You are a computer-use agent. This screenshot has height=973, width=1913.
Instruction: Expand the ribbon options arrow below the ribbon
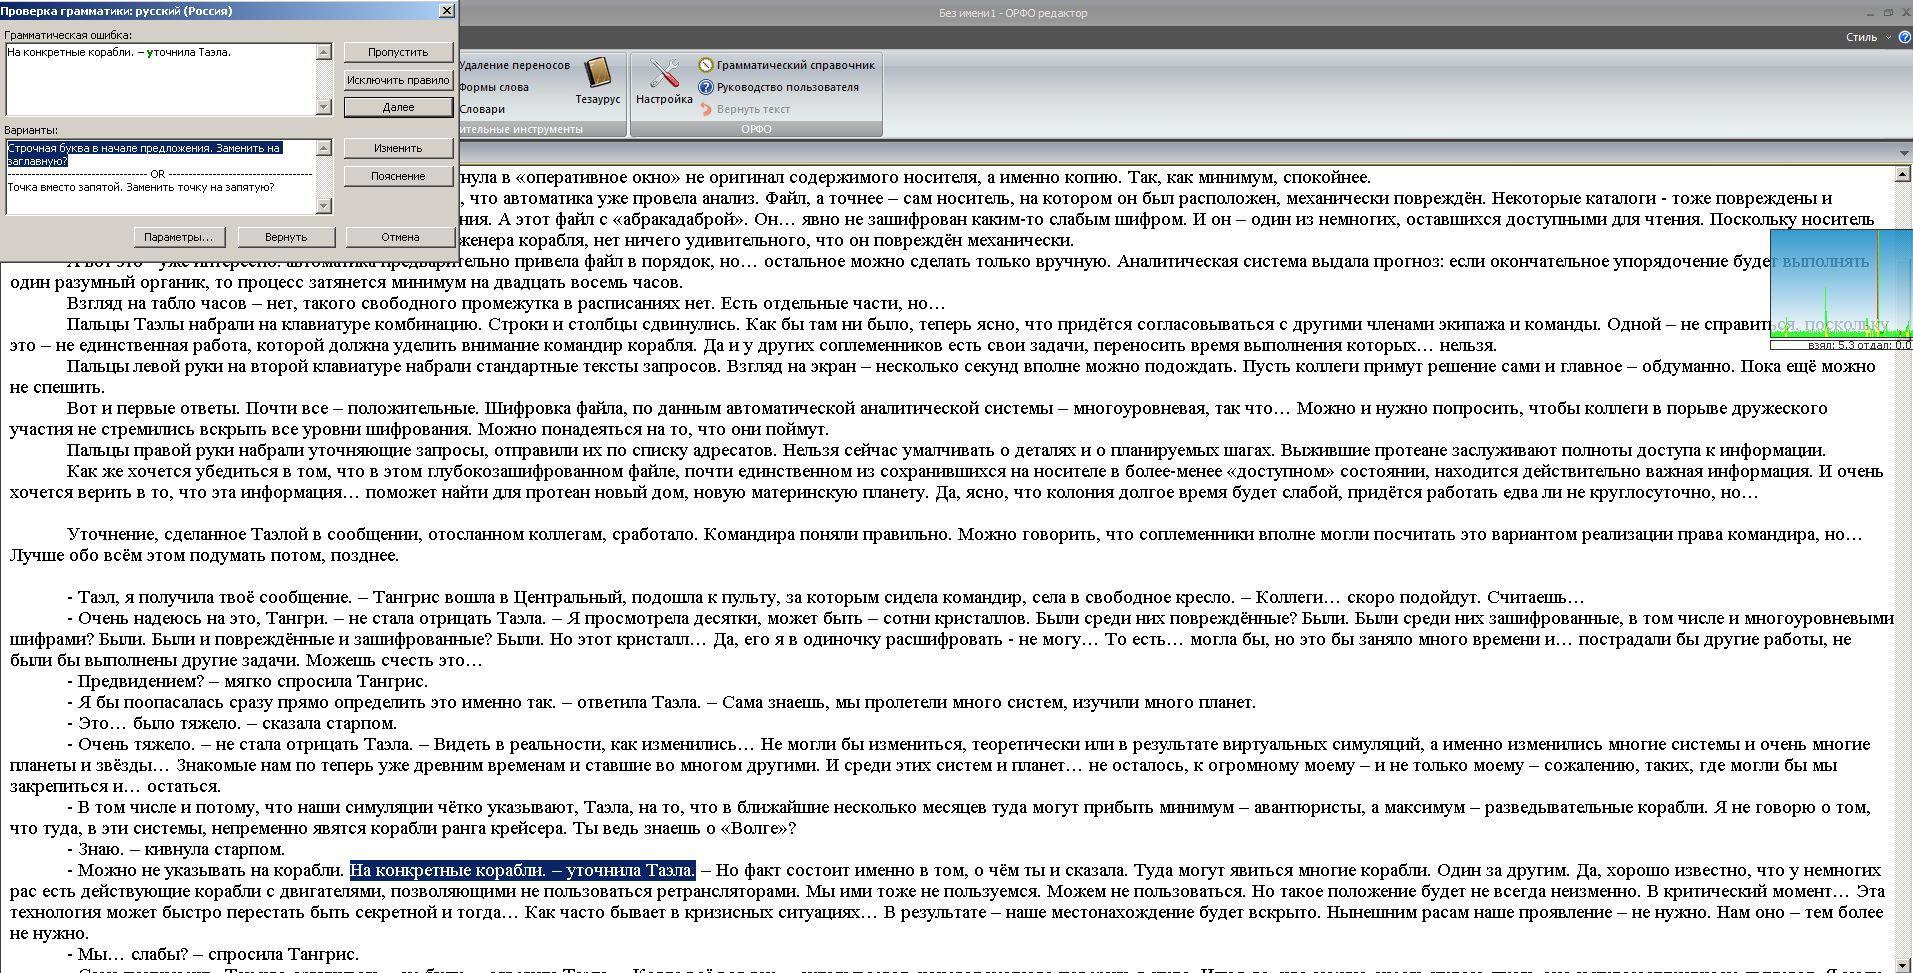coord(1902,153)
